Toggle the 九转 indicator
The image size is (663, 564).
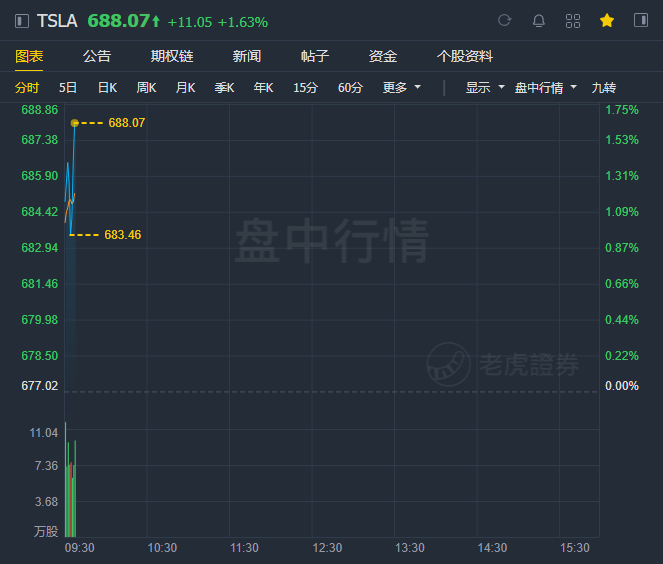604,88
